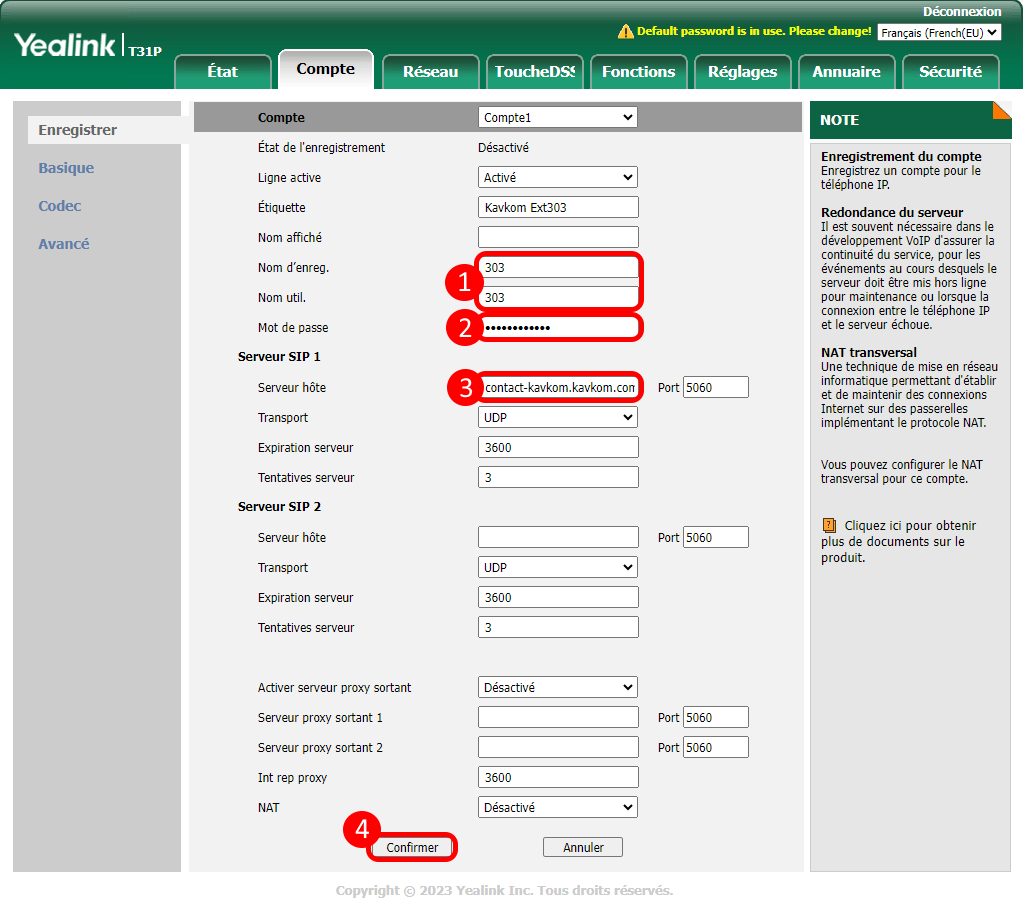Switch to the Réseau tab
1023x907 pixels.
click(x=430, y=72)
